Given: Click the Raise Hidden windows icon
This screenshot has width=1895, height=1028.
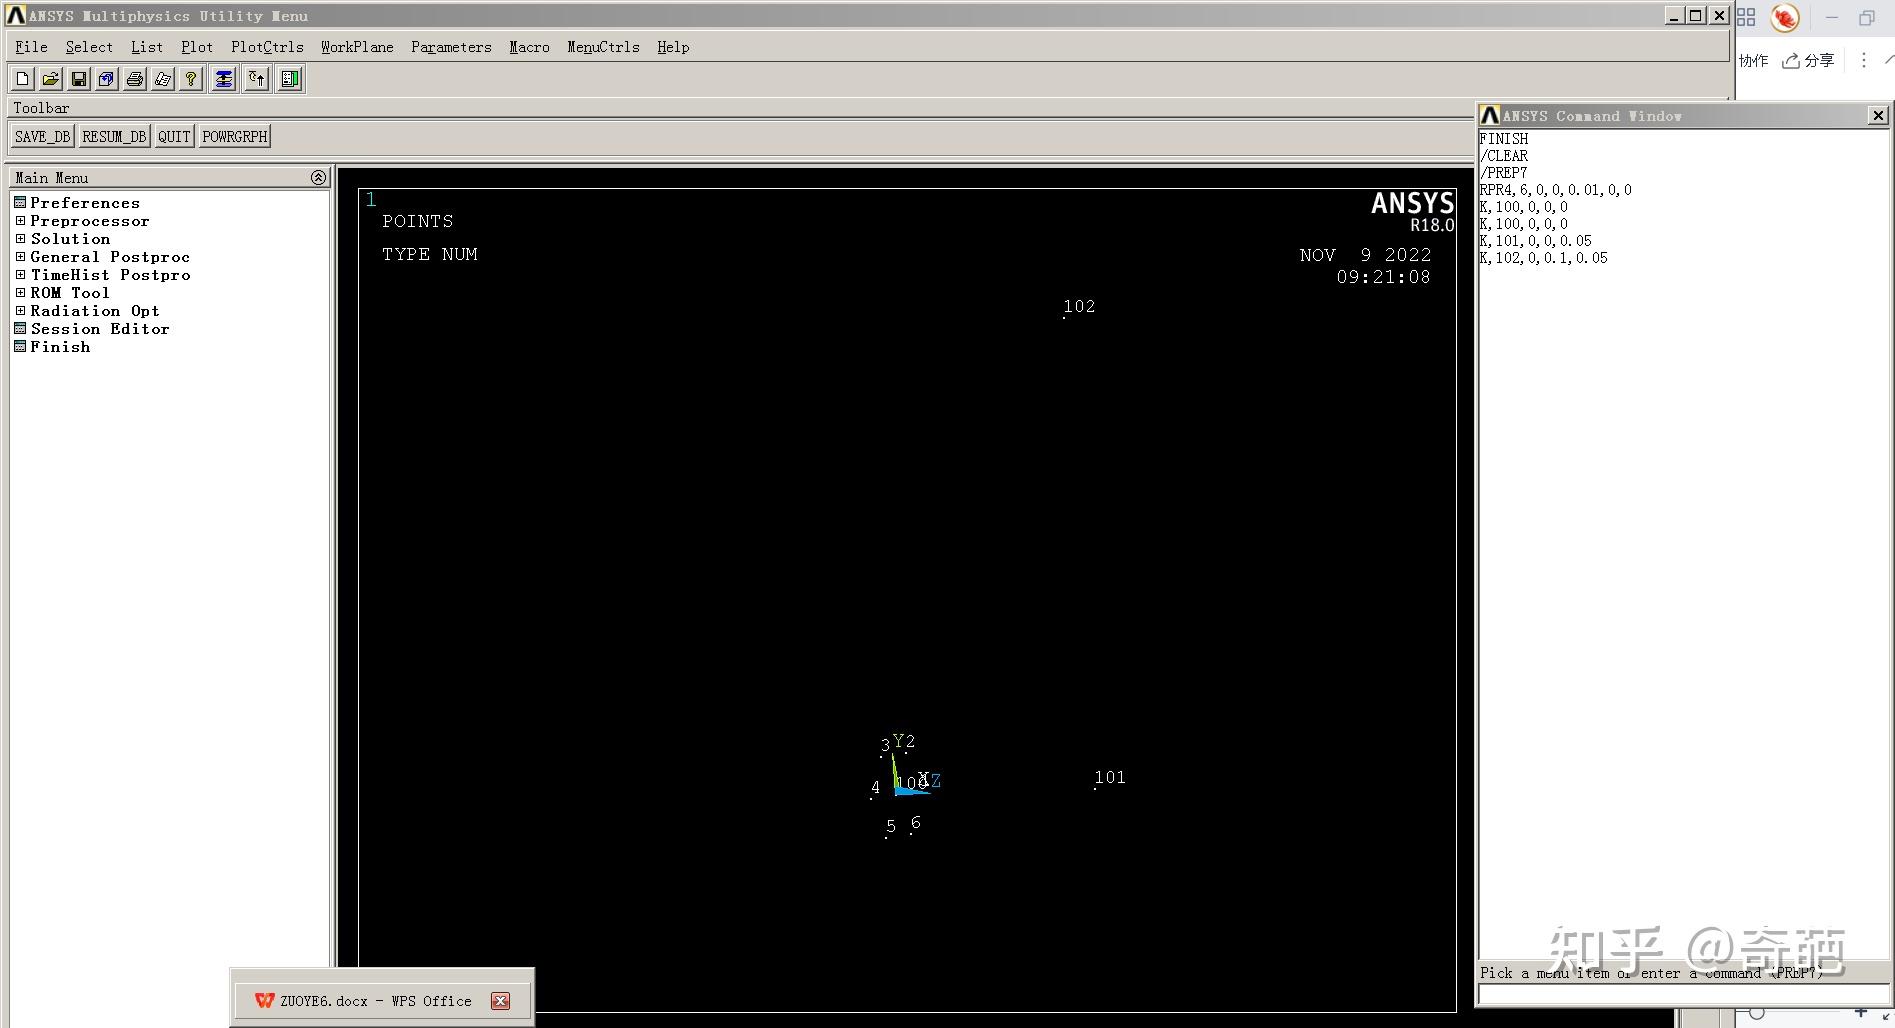Looking at the screenshot, I should tap(224, 79).
